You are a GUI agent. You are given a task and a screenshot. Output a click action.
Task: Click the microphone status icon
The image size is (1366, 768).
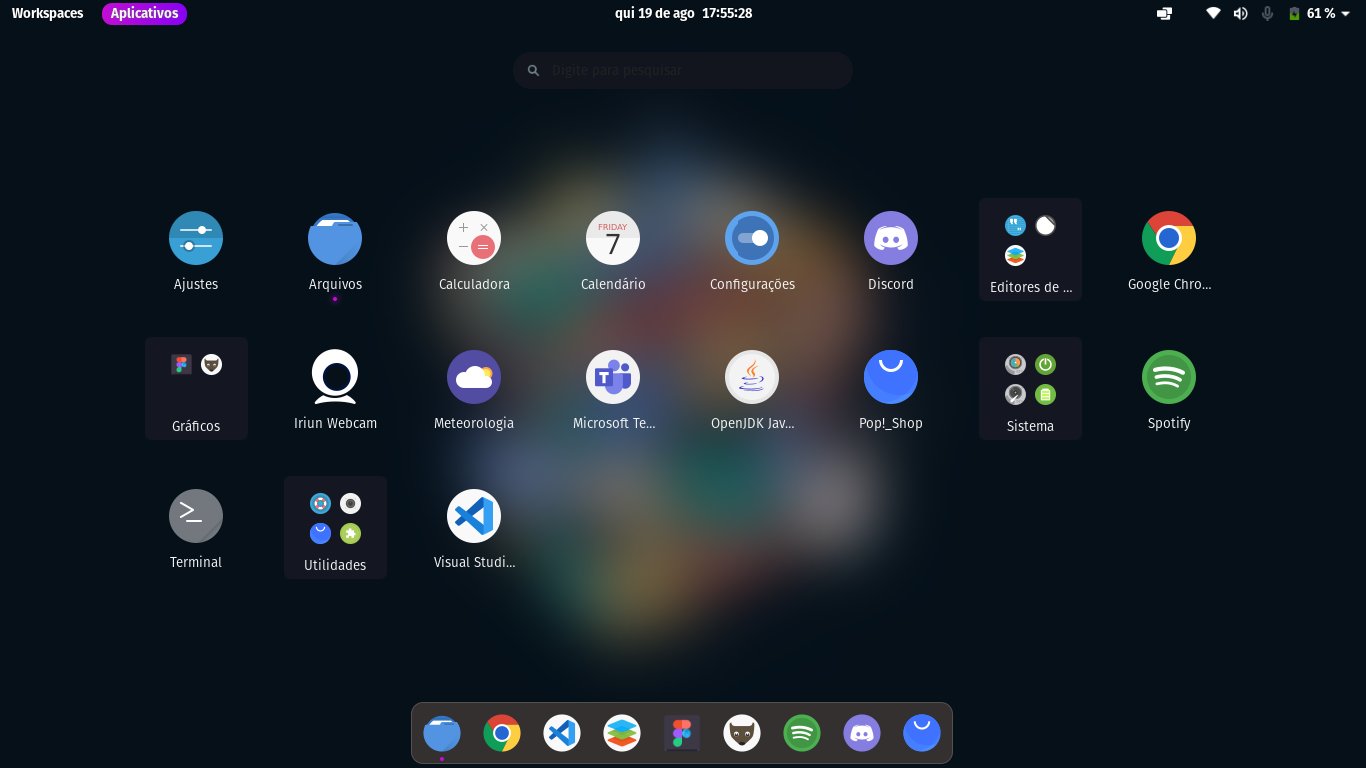pyautogui.click(x=1267, y=13)
